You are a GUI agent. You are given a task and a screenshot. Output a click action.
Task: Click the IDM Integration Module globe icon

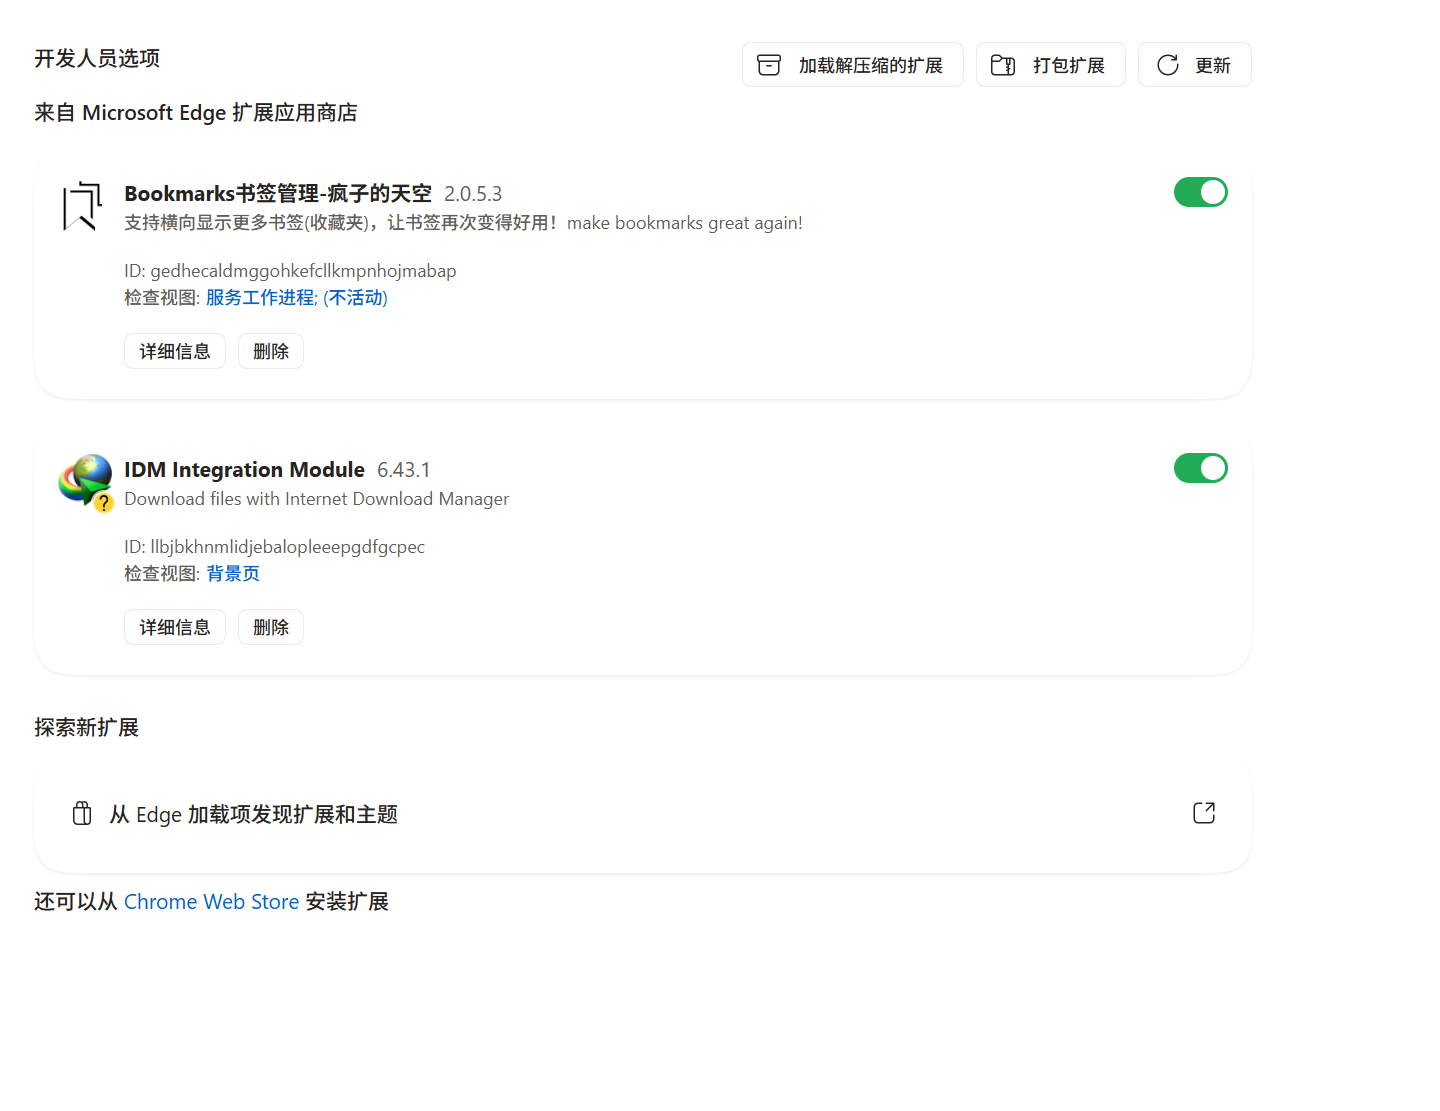(86, 481)
